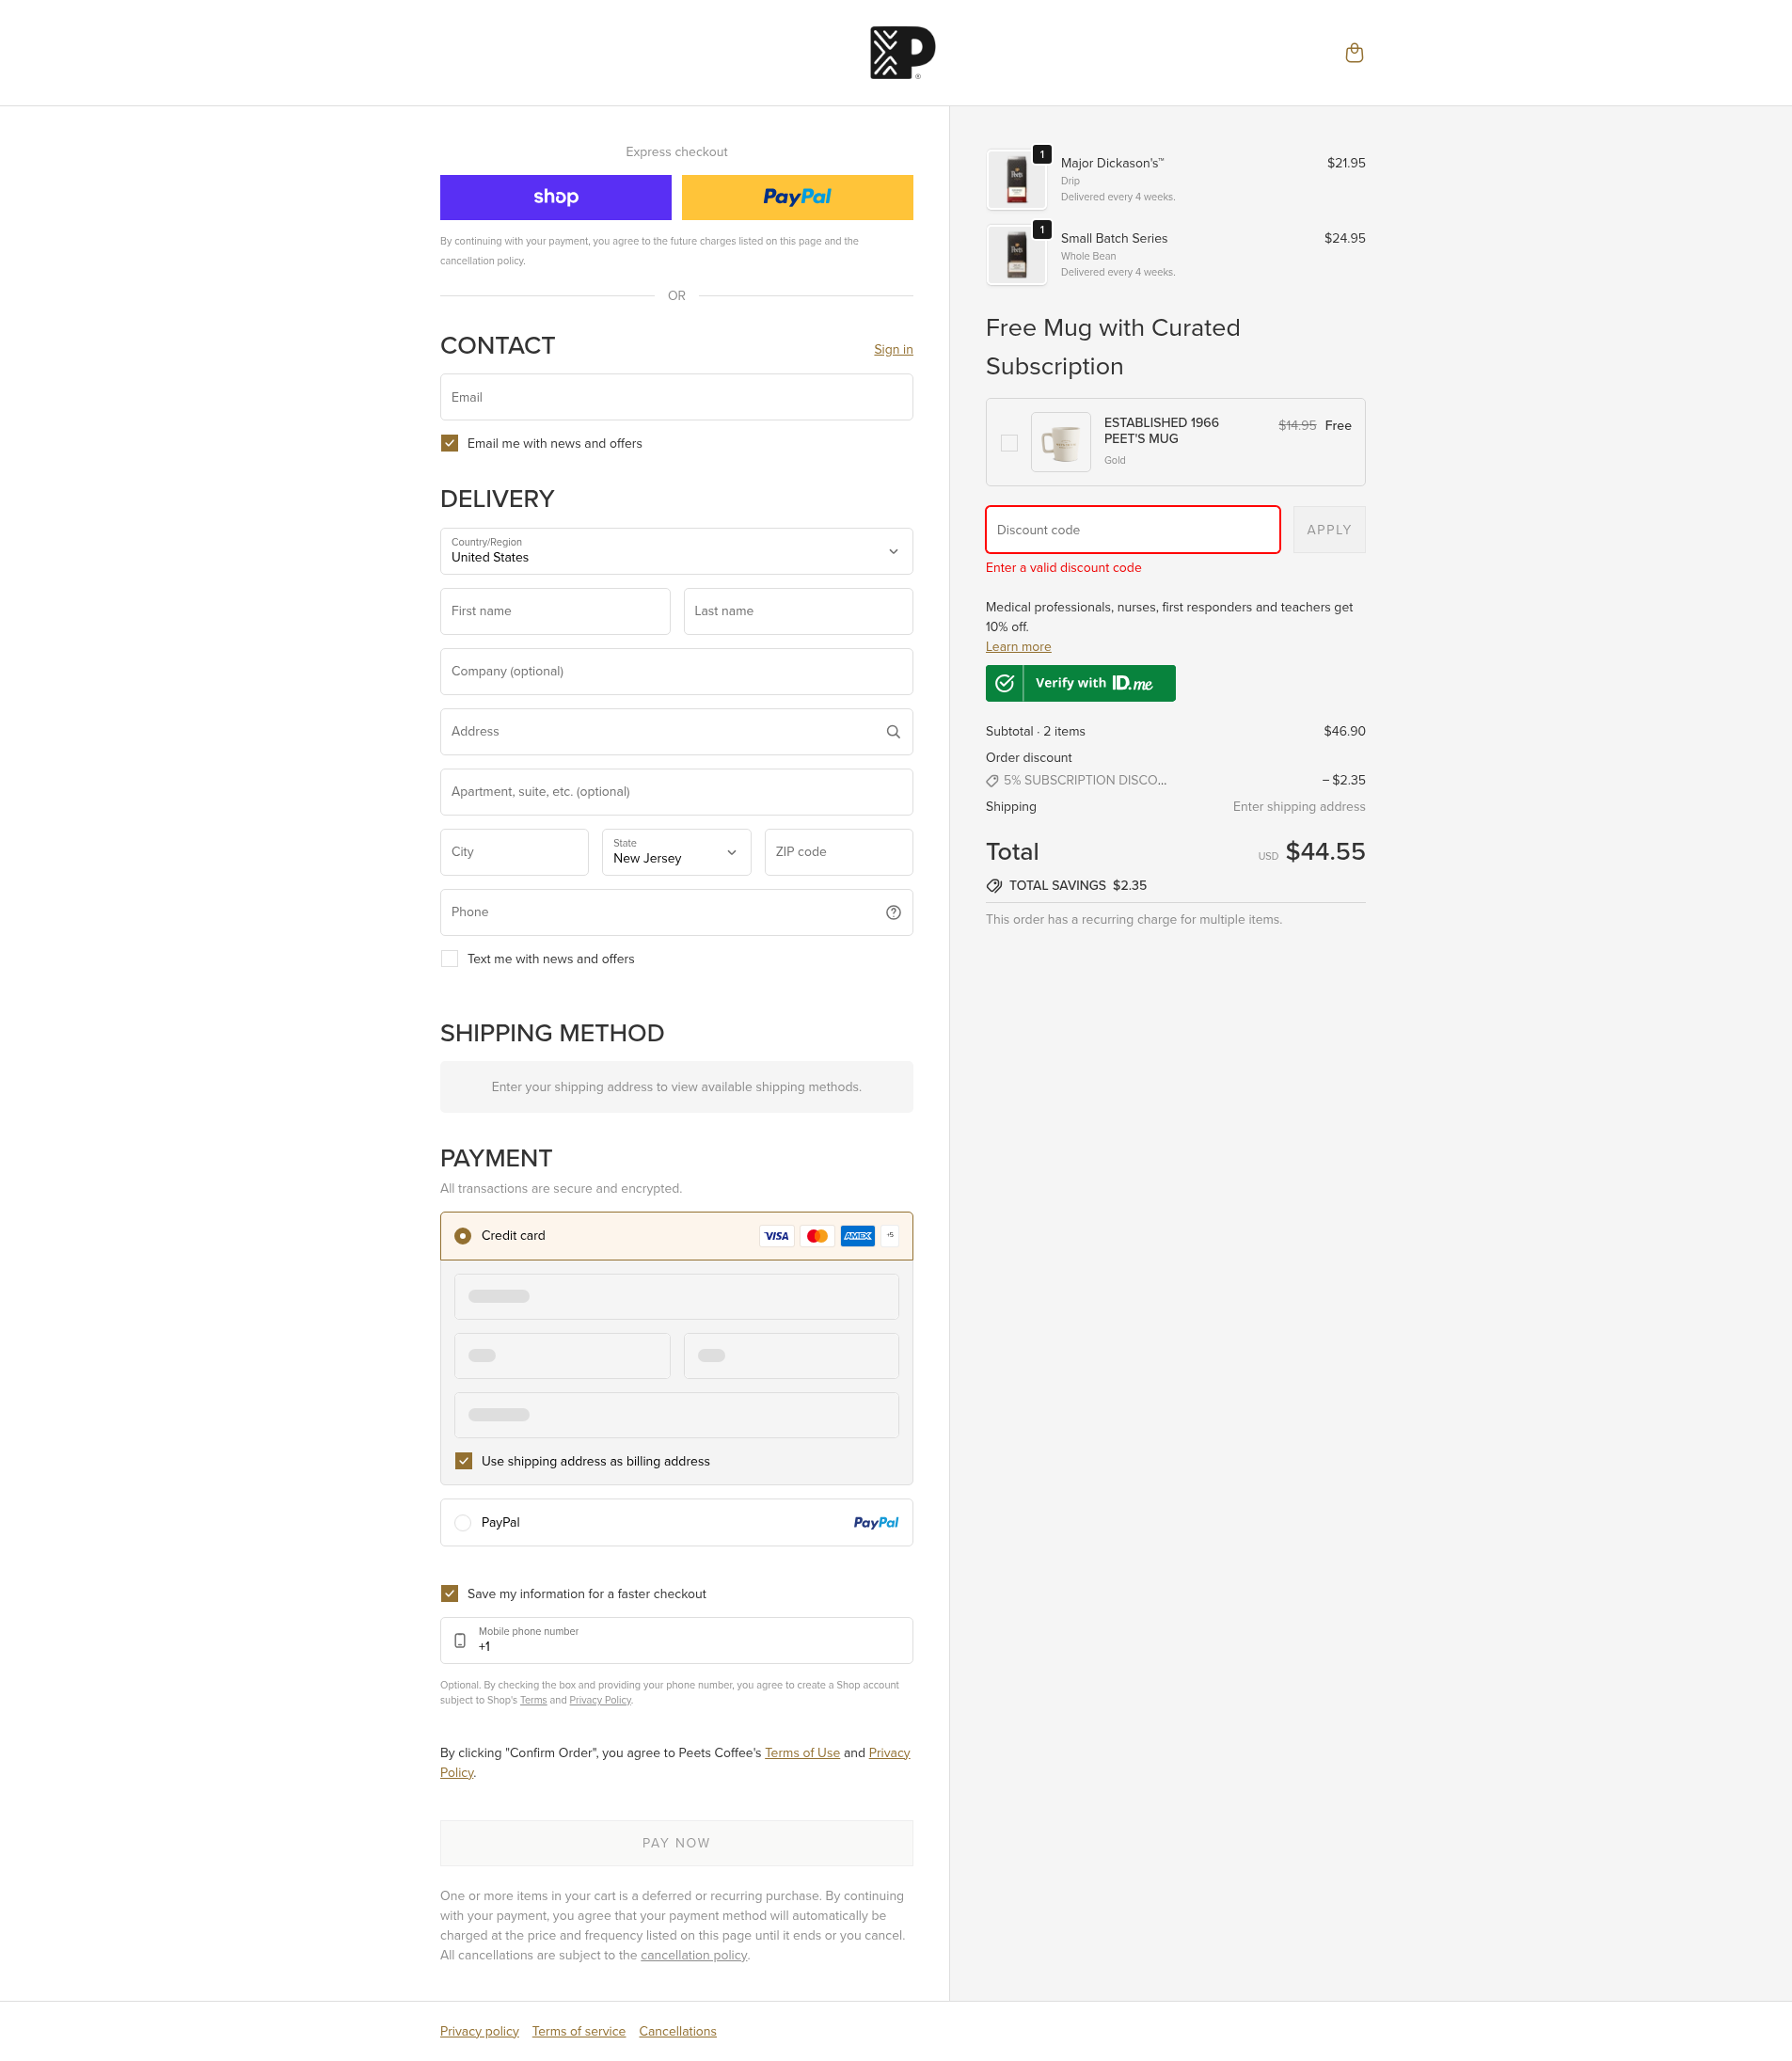Screen dimensions: 1792x2061
Task: Uncheck Email me with news and offers
Action: (x=450, y=443)
